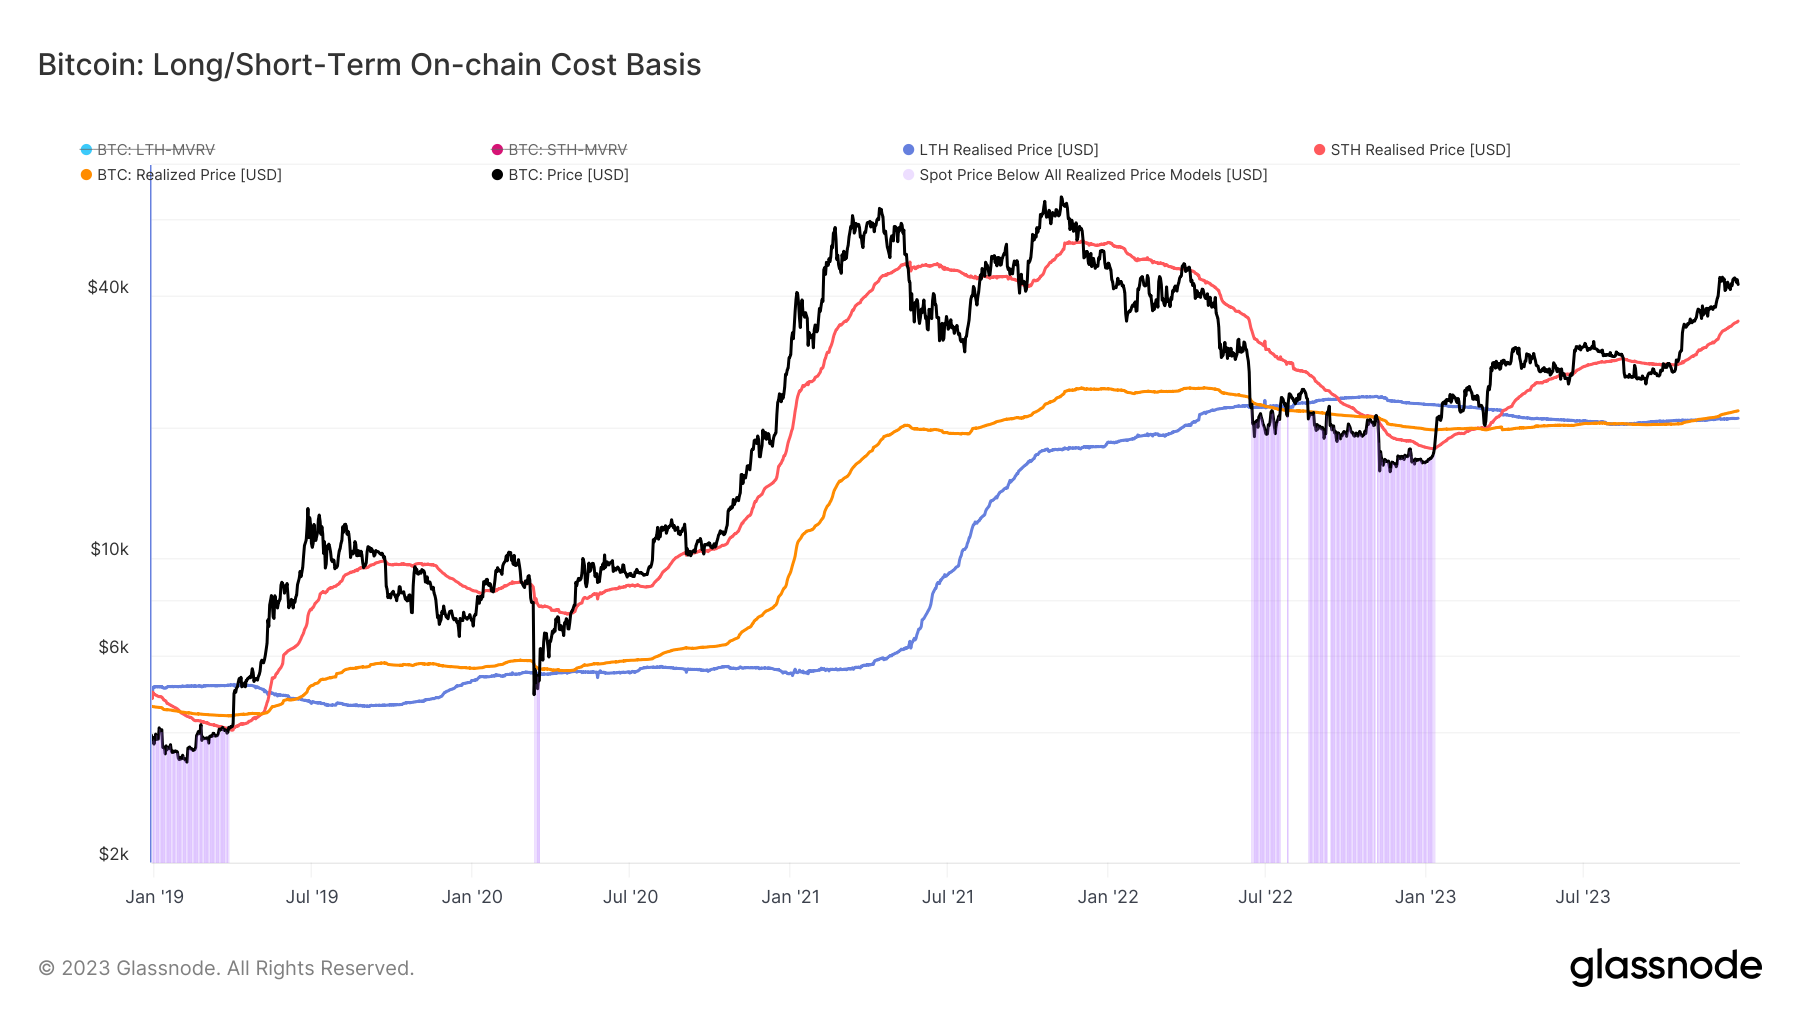The image size is (1800, 1013).
Task: Select the Jan '21 x-axis label
Action: coord(790,897)
